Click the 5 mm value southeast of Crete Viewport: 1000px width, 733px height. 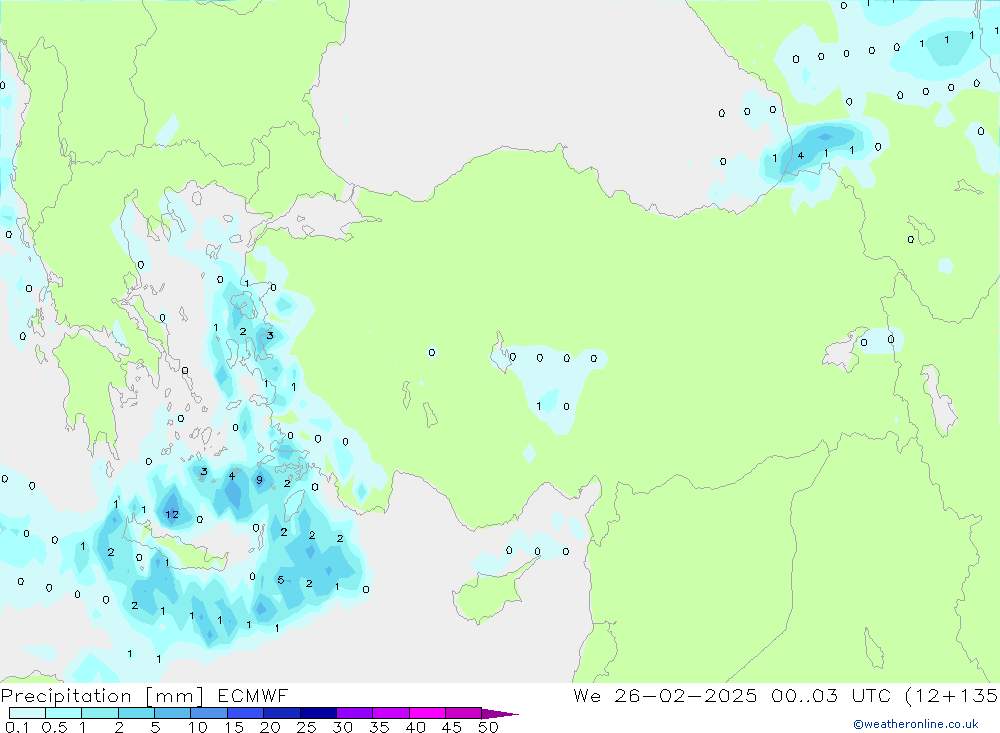(x=281, y=580)
